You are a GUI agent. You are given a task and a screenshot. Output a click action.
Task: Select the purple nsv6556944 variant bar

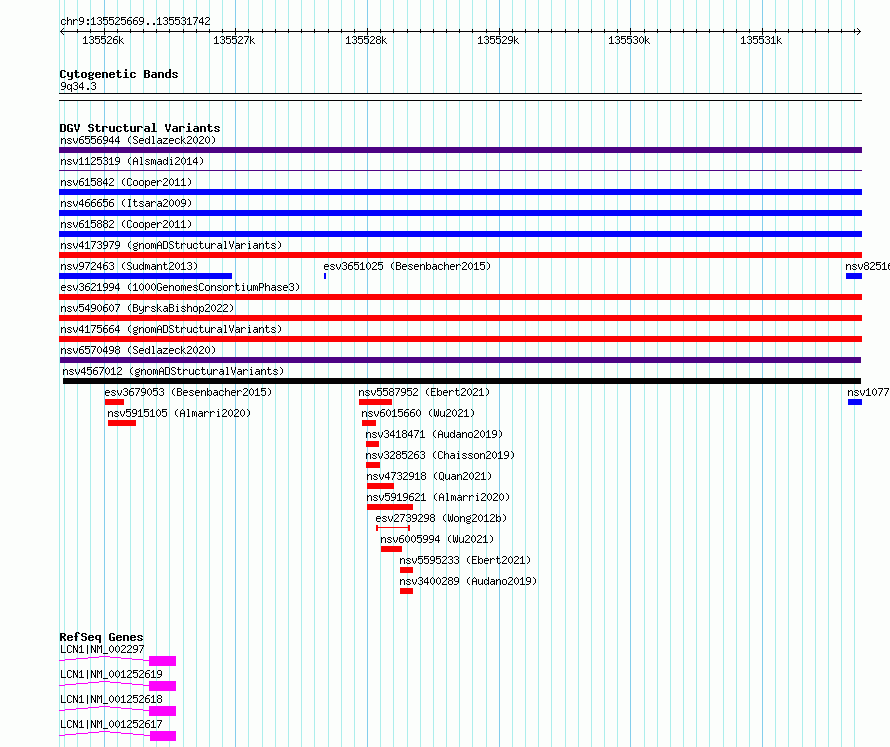coord(460,150)
